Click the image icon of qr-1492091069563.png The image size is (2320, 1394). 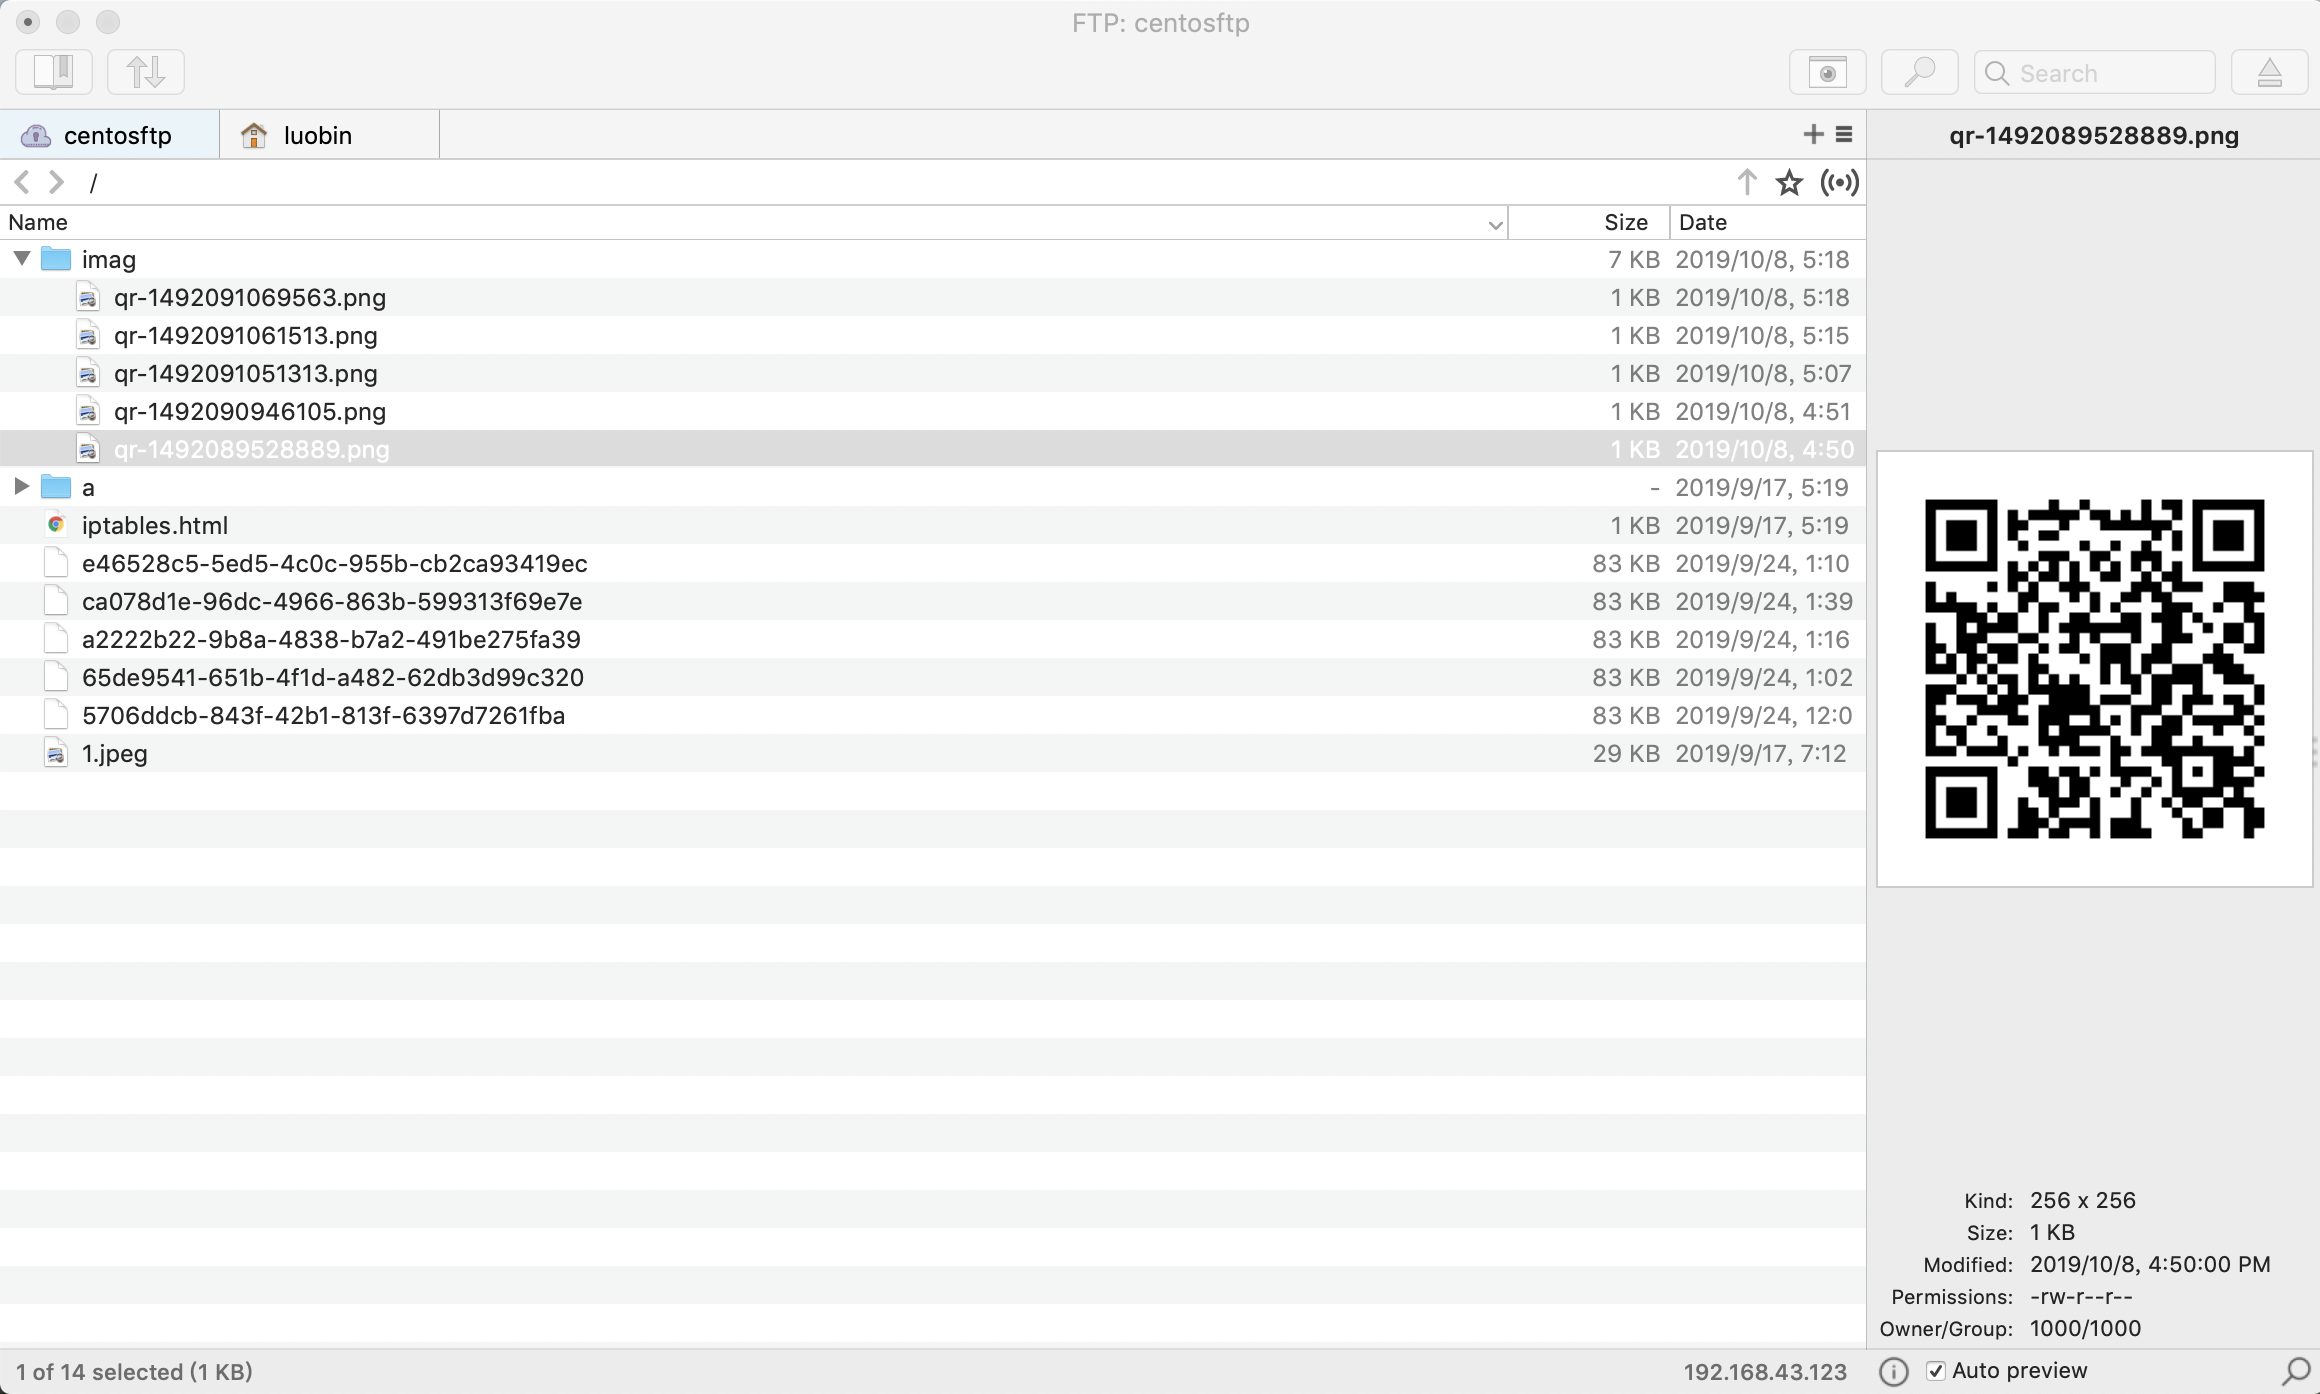tap(88, 297)
